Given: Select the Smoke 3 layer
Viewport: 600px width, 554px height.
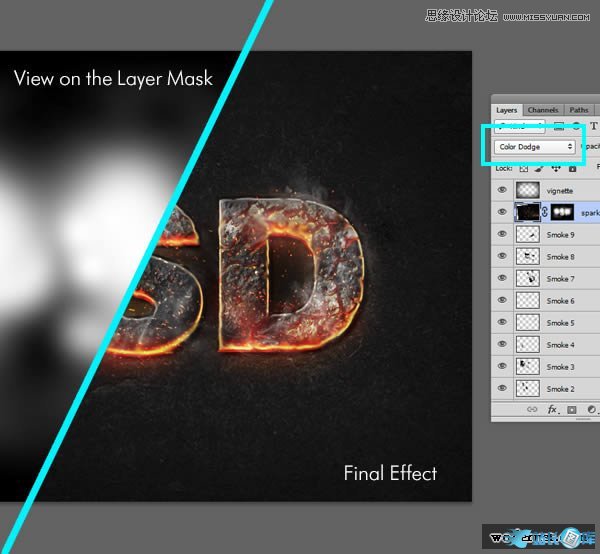Looking at the screenshot, I should (x=560, y=366).
